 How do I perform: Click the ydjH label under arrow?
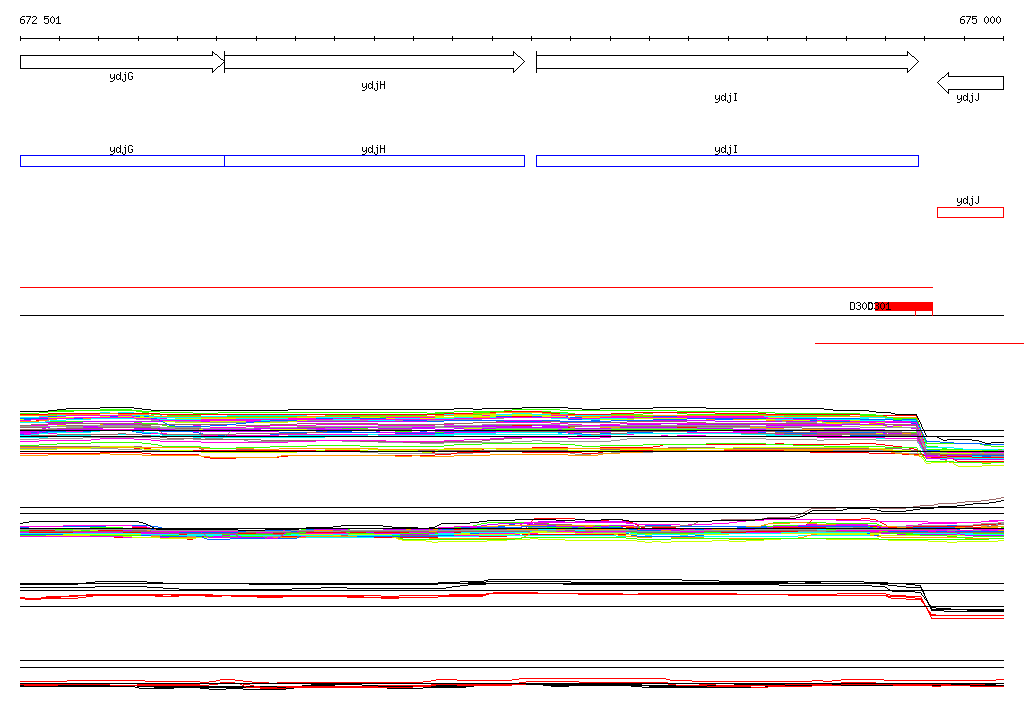pyautogui.click(x=374, y=86)
